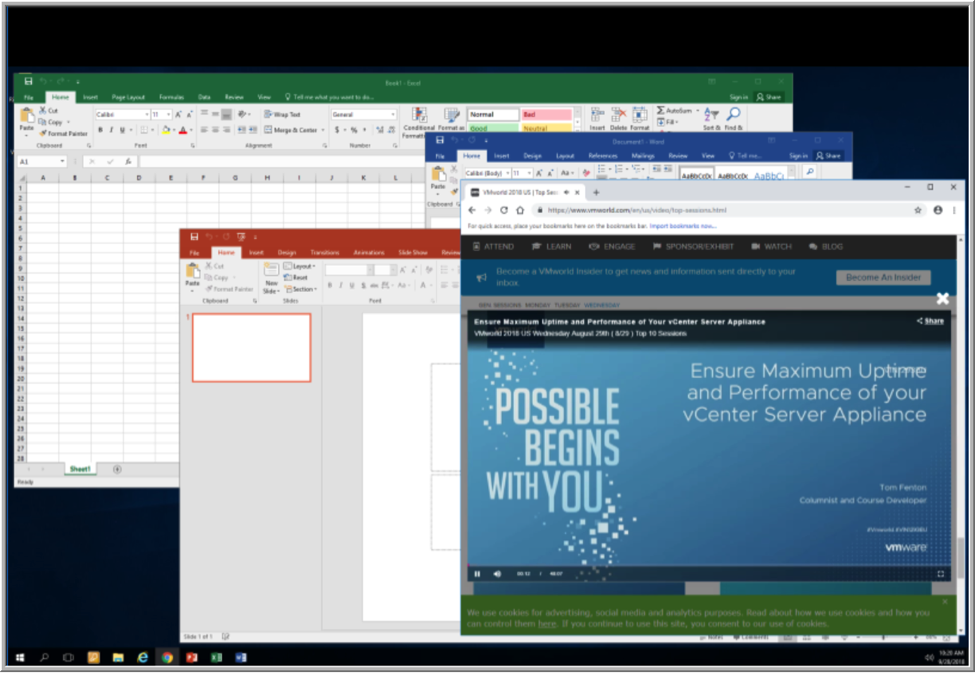Click Cut in the Excel clipboard group
975x673 pixels.
tap(49, 111)
